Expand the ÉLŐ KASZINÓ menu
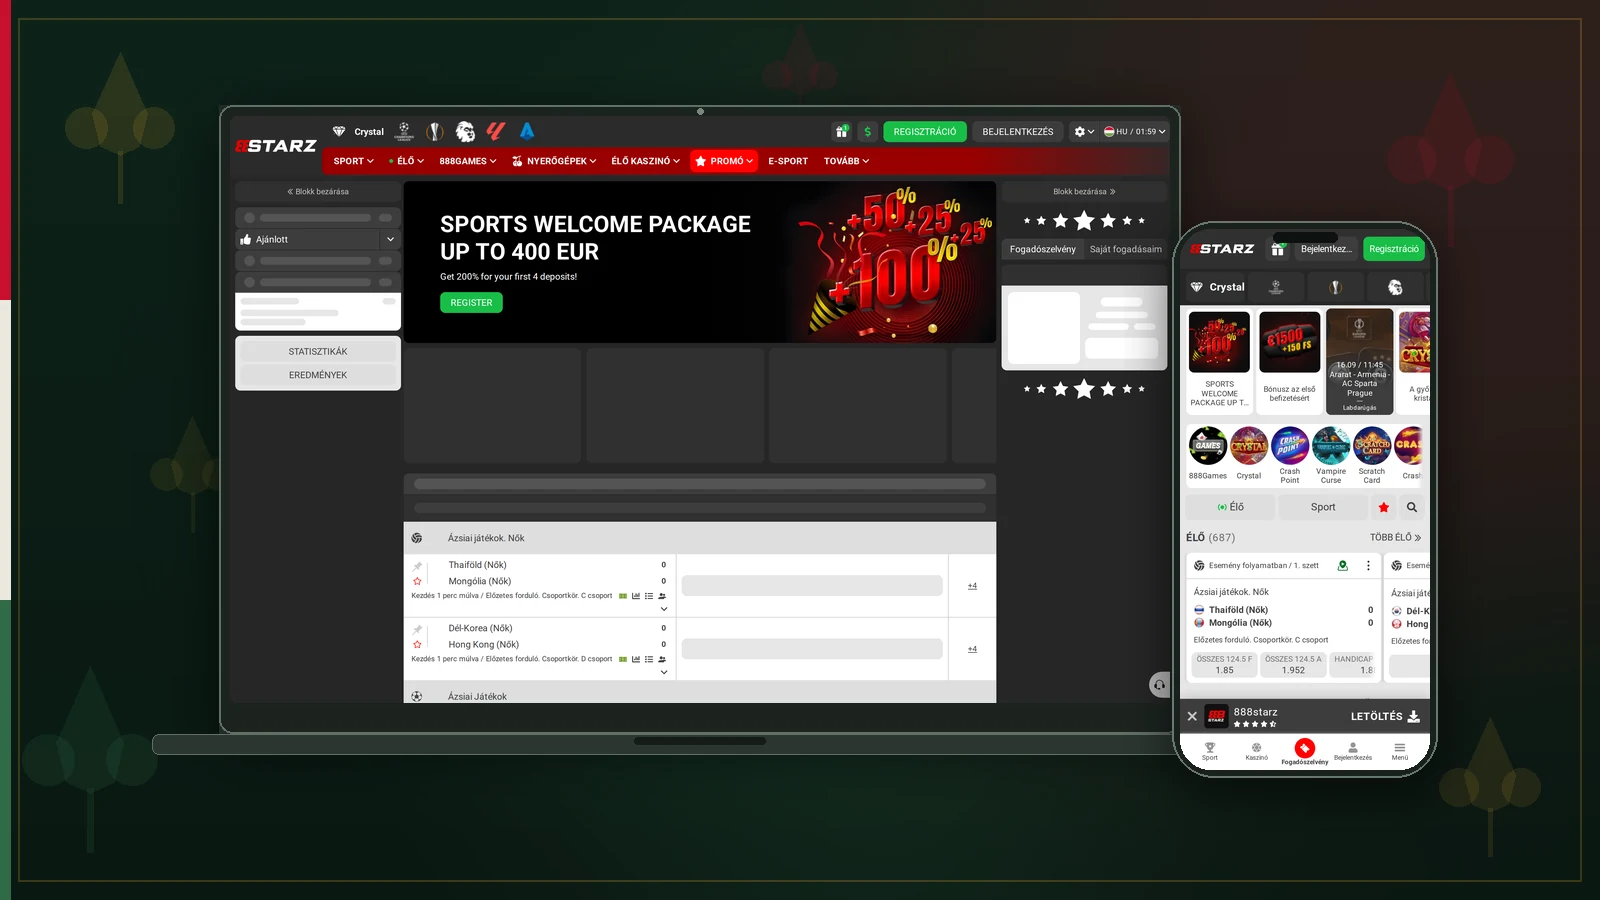Screen dimensions: 1600x900 tap(646, 161)
